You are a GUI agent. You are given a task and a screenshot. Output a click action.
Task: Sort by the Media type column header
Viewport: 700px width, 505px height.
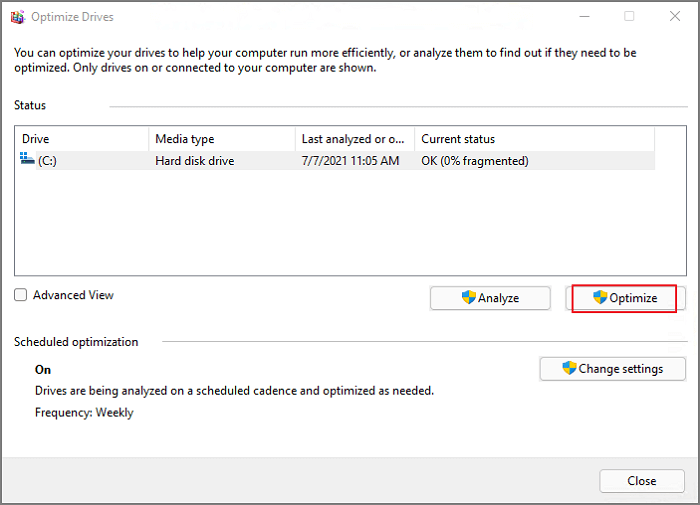(x=222, y=139)
